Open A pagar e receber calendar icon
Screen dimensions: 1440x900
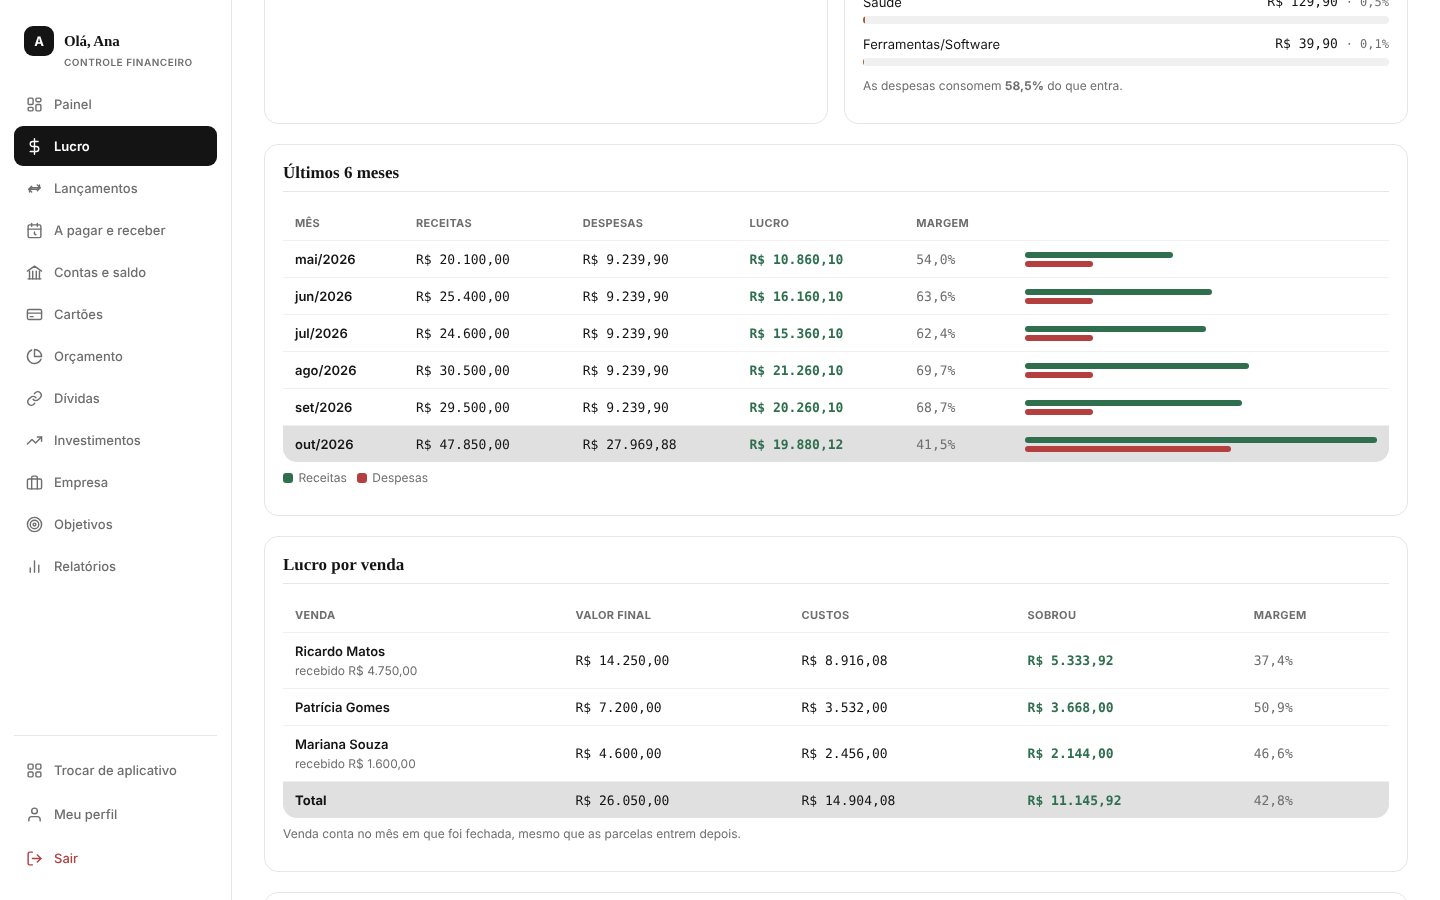coord(34,230)
